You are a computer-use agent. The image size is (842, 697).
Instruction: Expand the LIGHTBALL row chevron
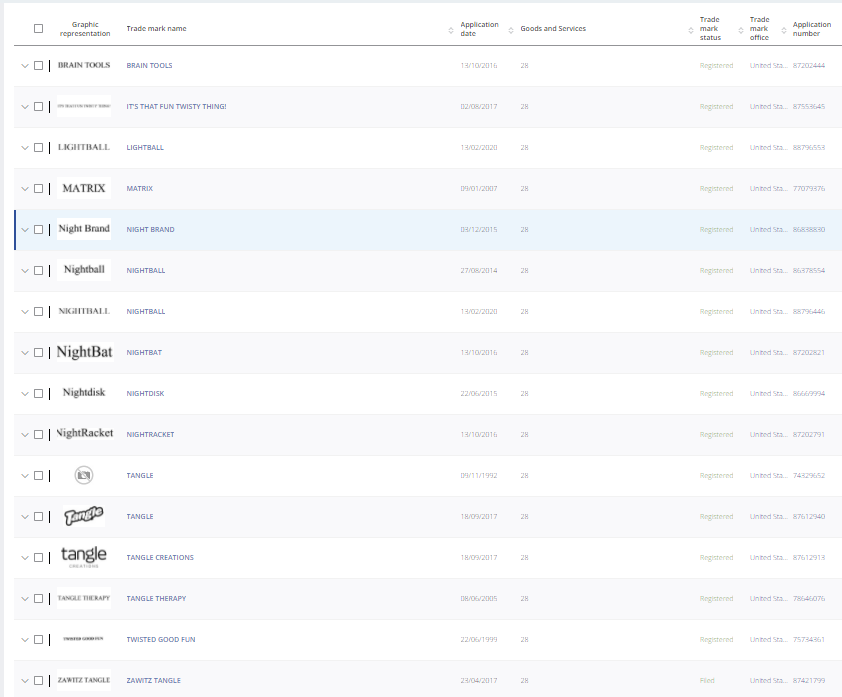(x=25, y=148)
